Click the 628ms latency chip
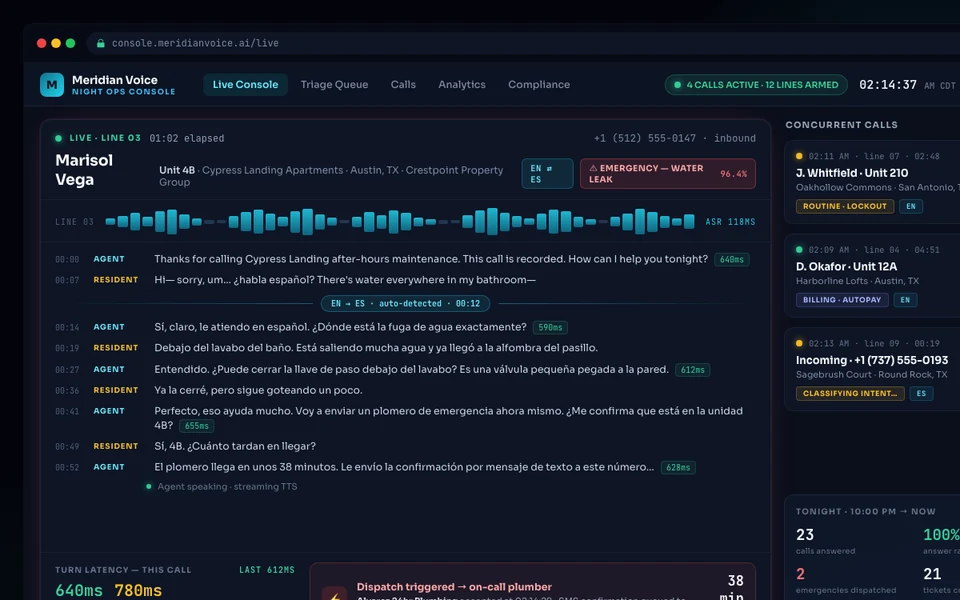 (x=678, y=468)
